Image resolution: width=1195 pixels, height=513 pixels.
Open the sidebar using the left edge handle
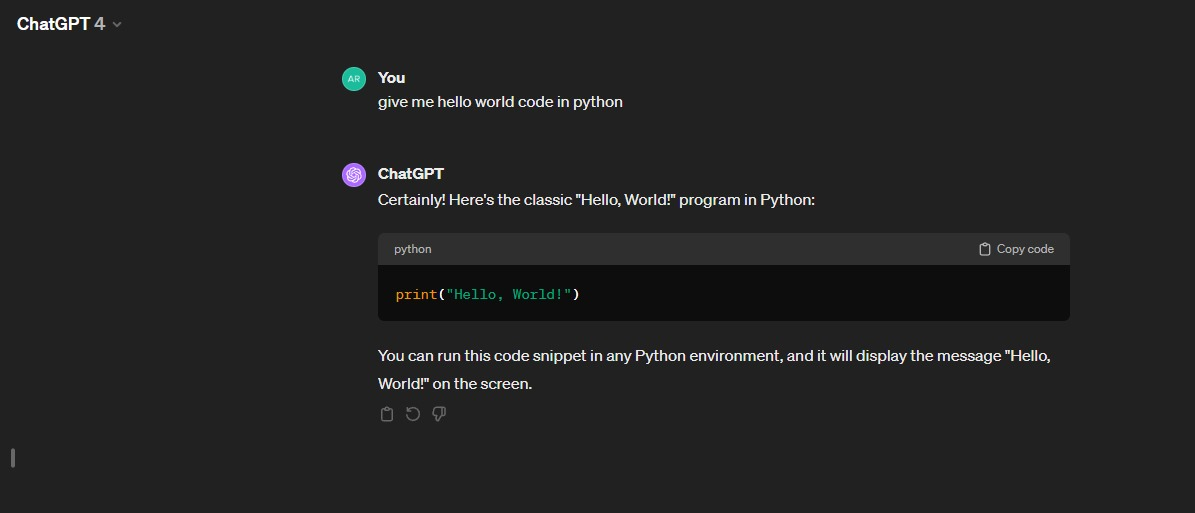tap(13, 458)
